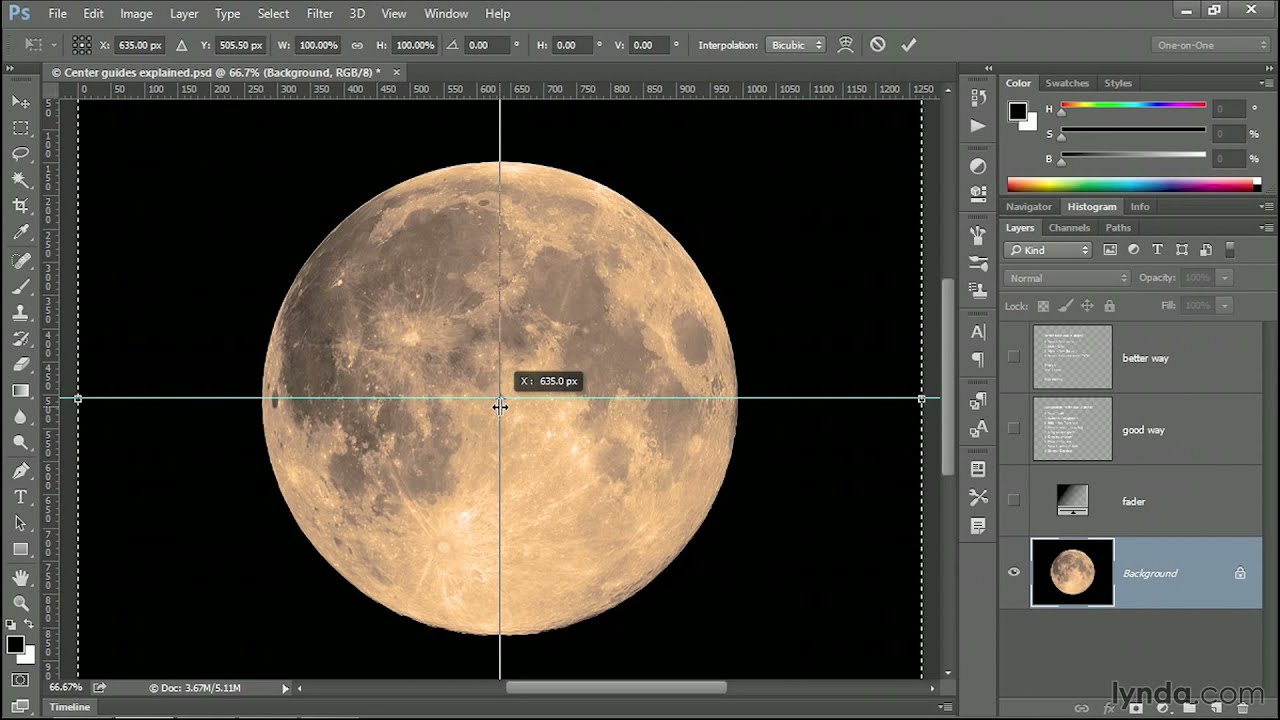Image resolution: width=1280 pixels, height=720 pixels.
Task: Cancel the transform with the slashed-circle button
Action: coord(878,44)
